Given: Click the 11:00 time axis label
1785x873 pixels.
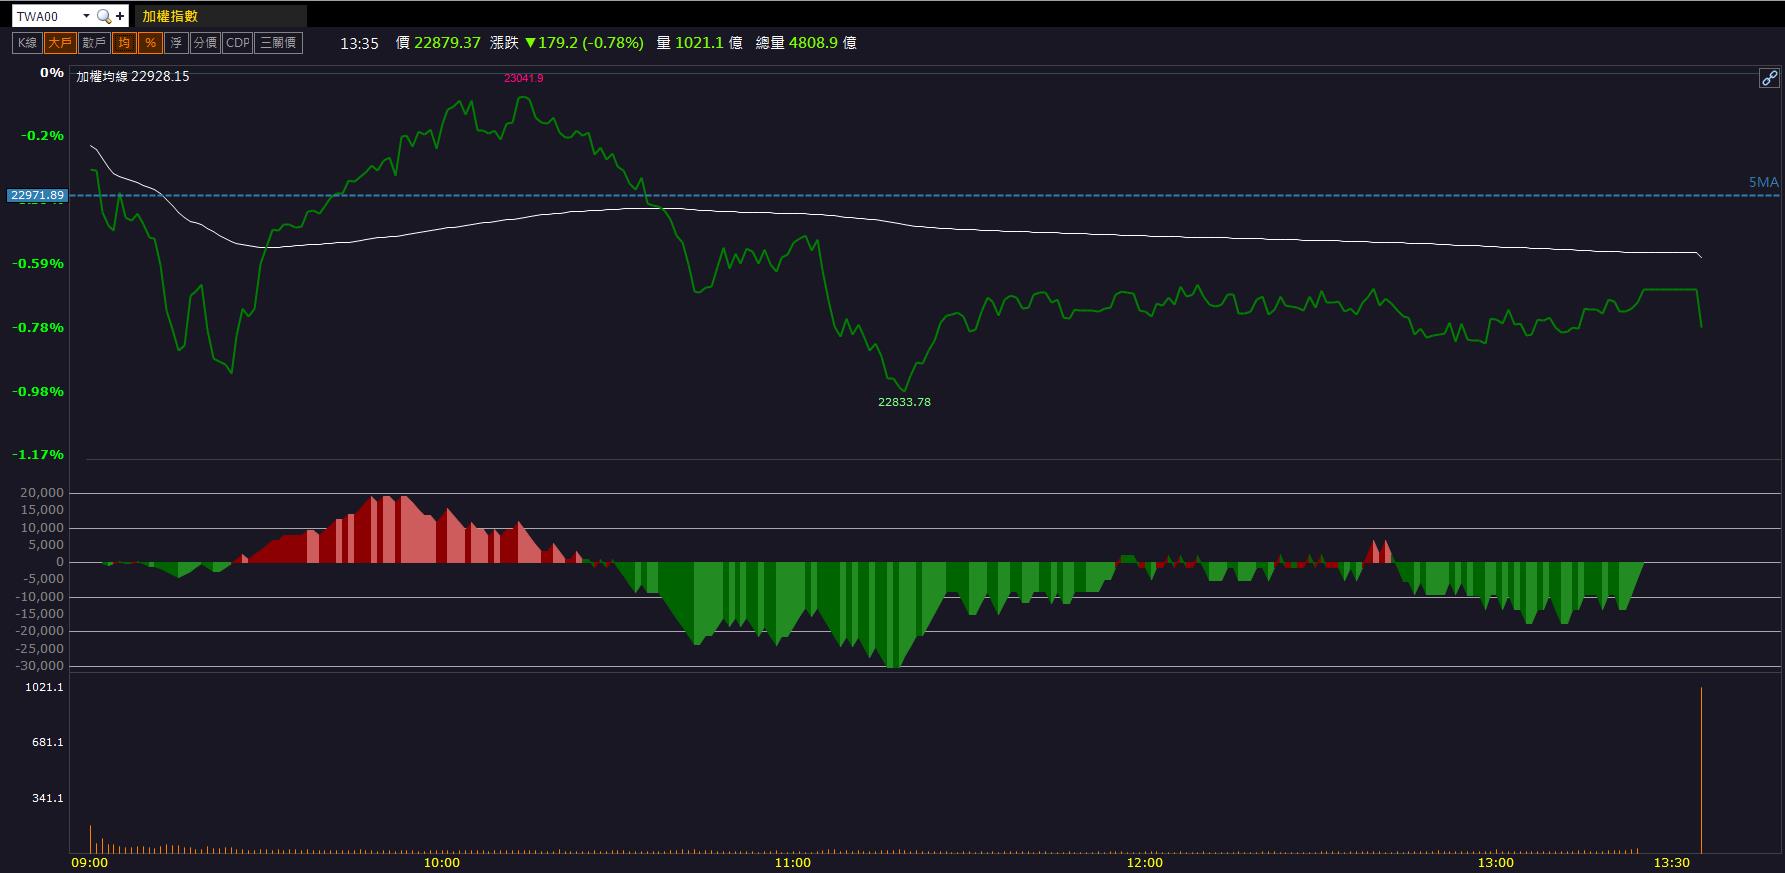Looking at the screenshot, I should tap(793, 862).
